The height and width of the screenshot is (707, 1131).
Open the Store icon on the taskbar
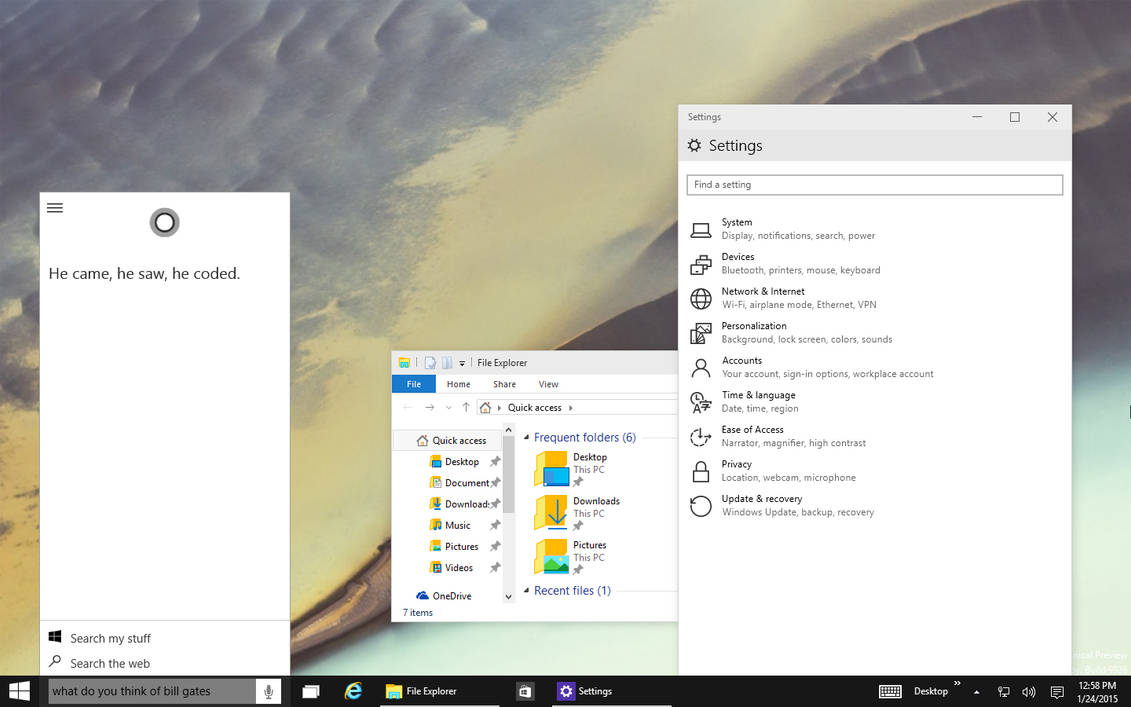point(525,691)
